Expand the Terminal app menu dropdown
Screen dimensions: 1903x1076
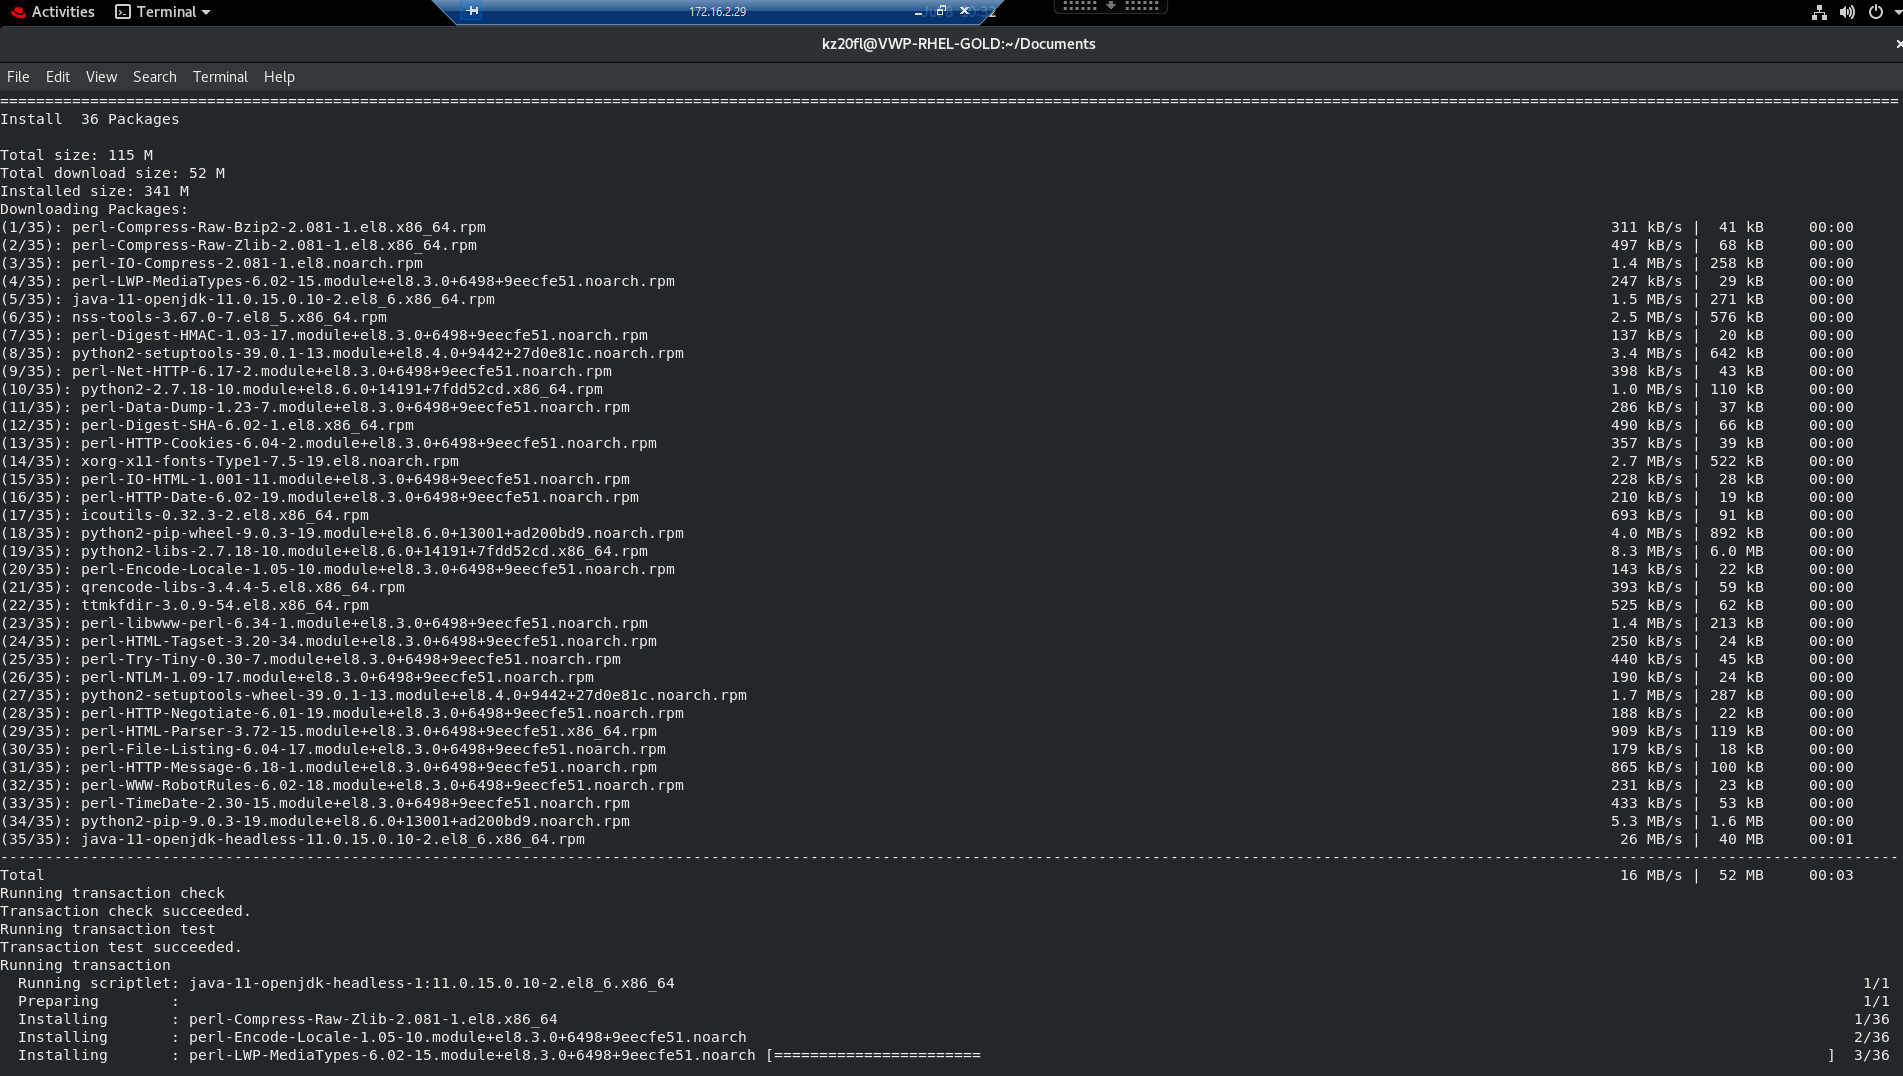click(206, 12)
